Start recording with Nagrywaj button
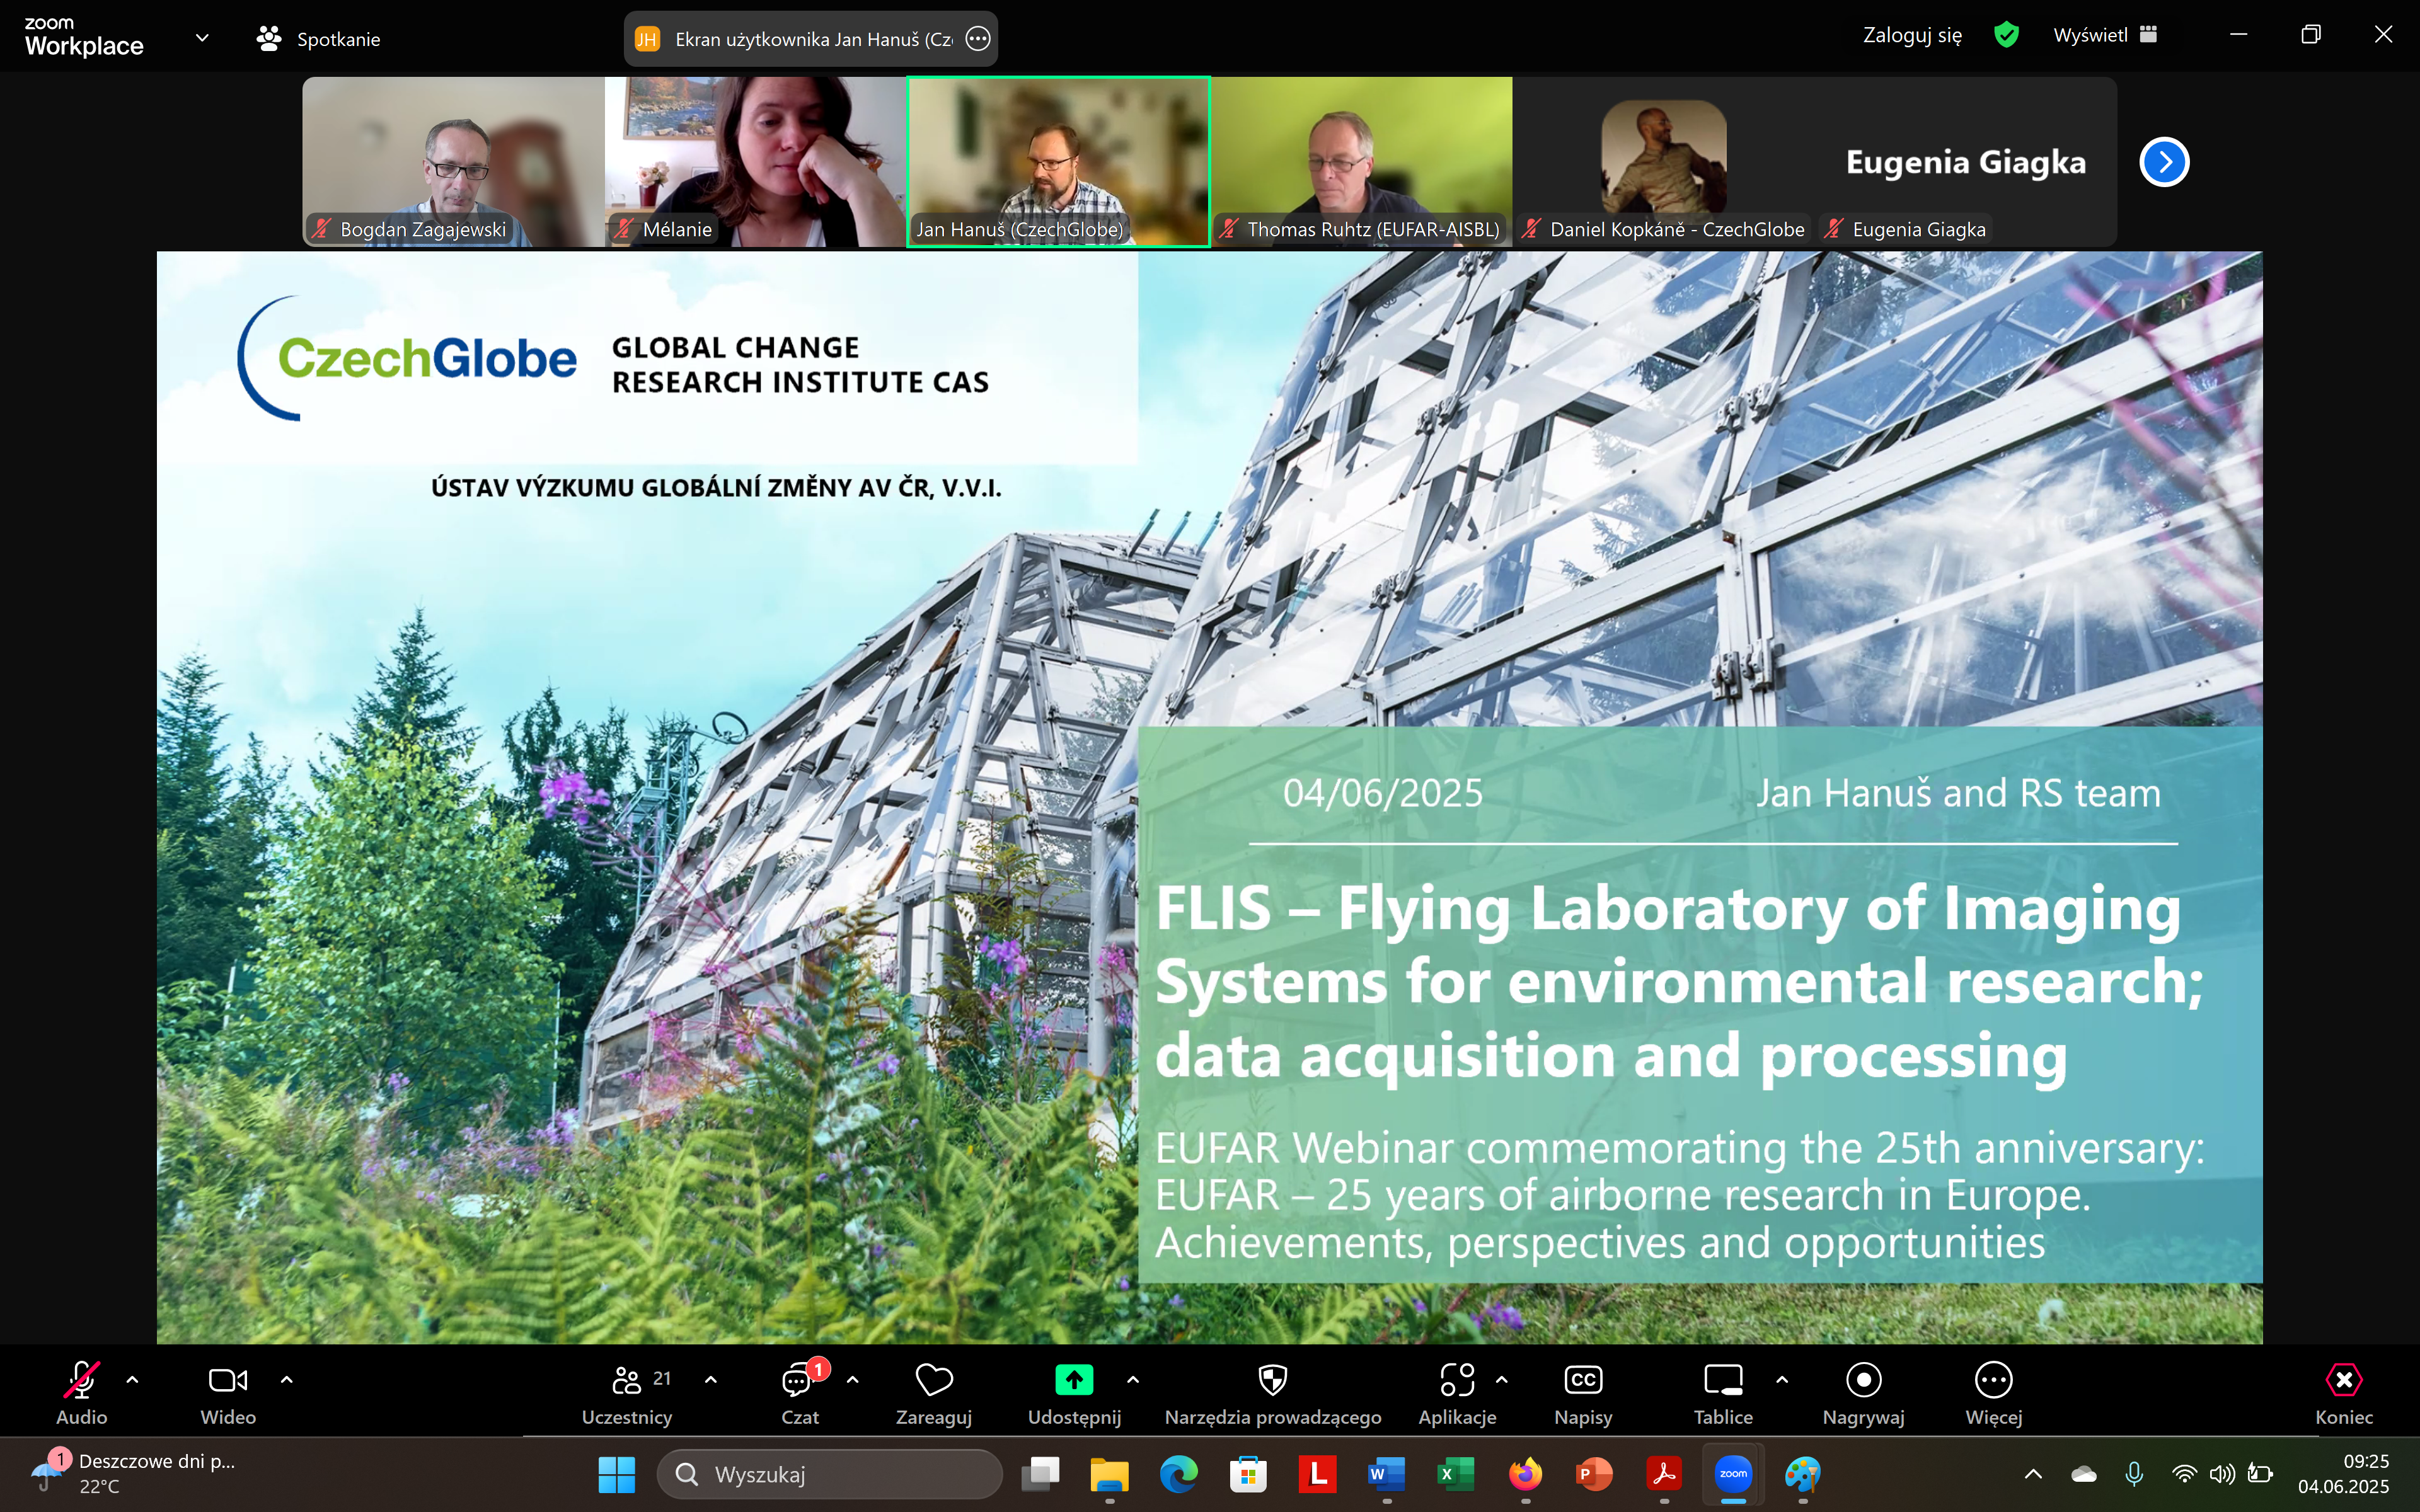Viewport: 2420px width, 1512px height. (1863, 1381)
